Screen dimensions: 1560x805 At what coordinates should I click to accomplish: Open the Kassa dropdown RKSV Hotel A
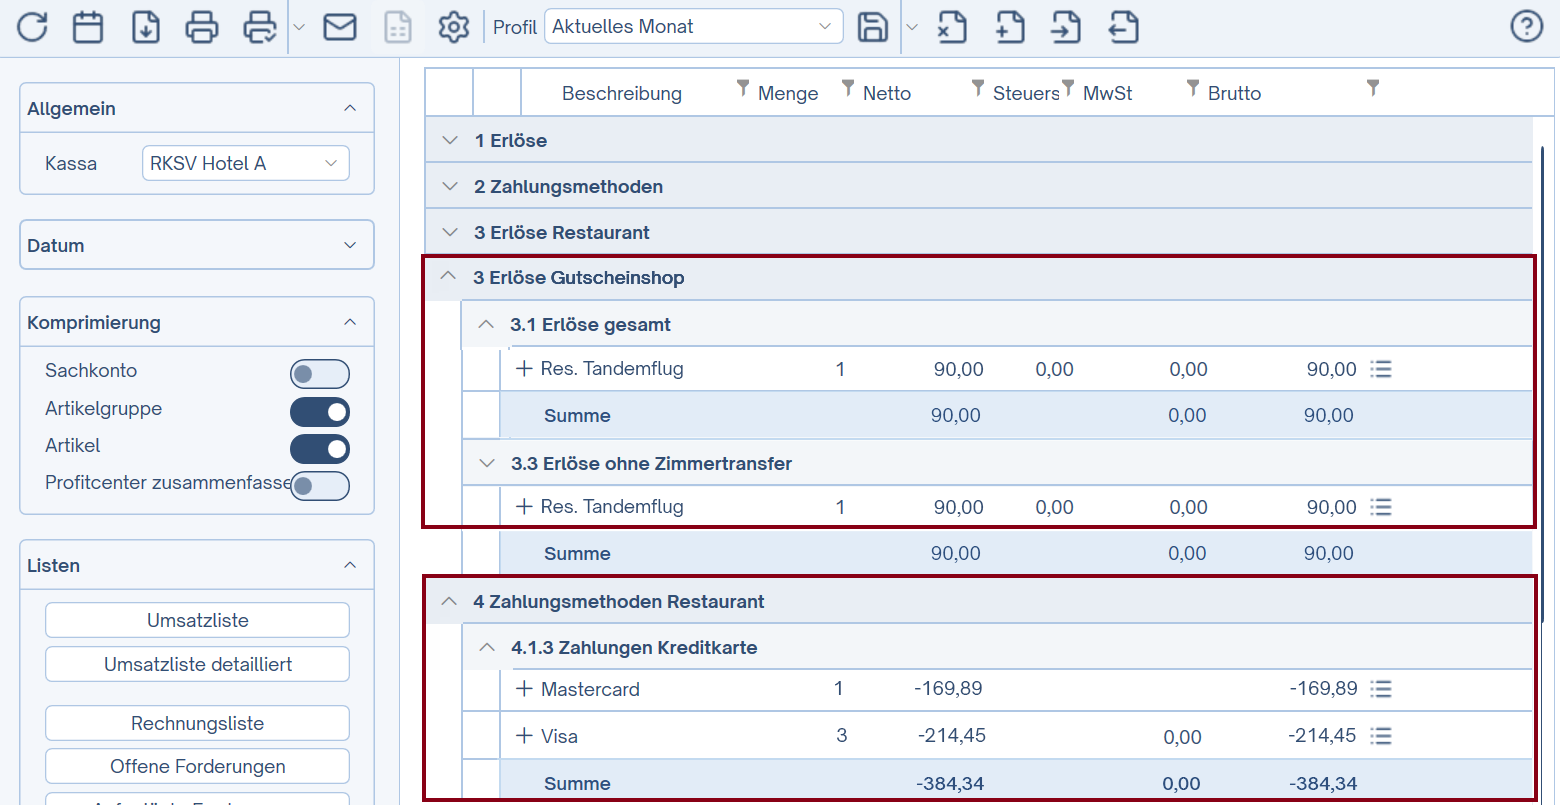245,163
